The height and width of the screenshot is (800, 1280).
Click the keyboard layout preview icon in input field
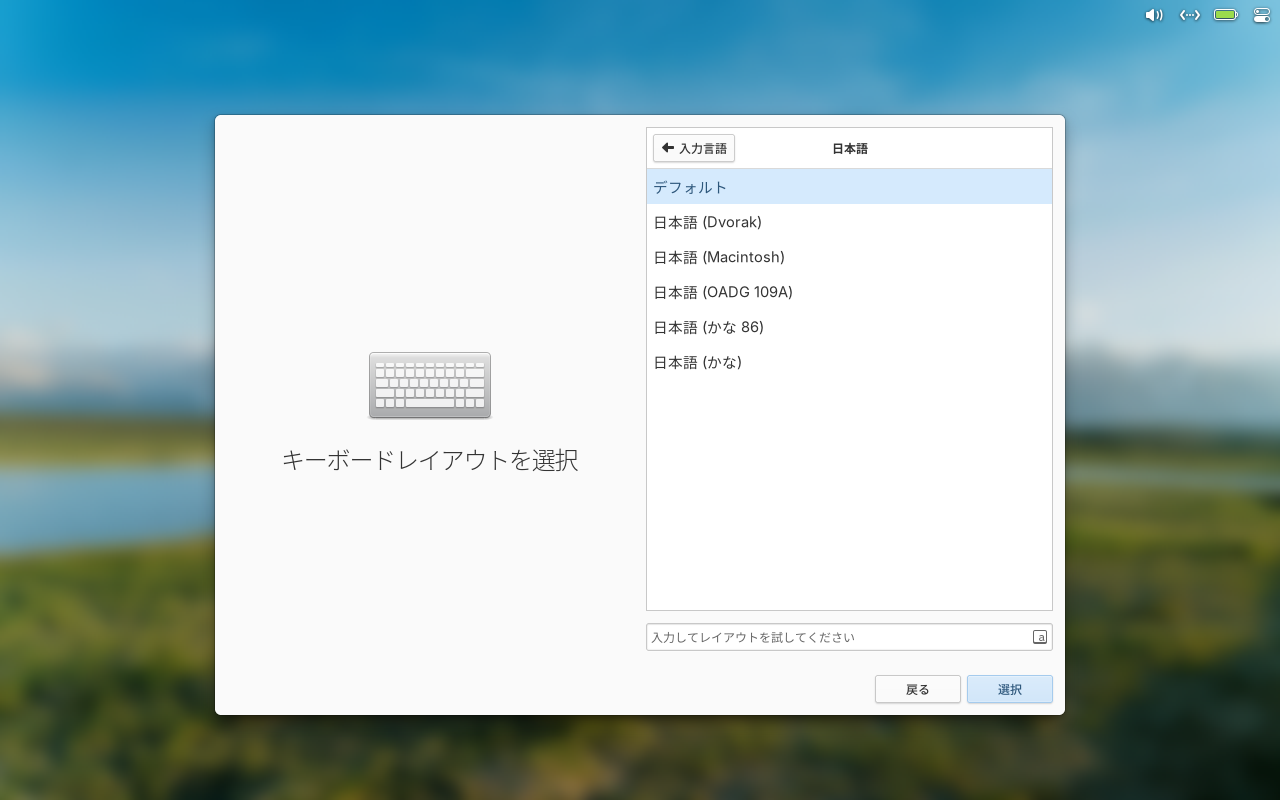pyautogui.click(x=1040, y=637)
